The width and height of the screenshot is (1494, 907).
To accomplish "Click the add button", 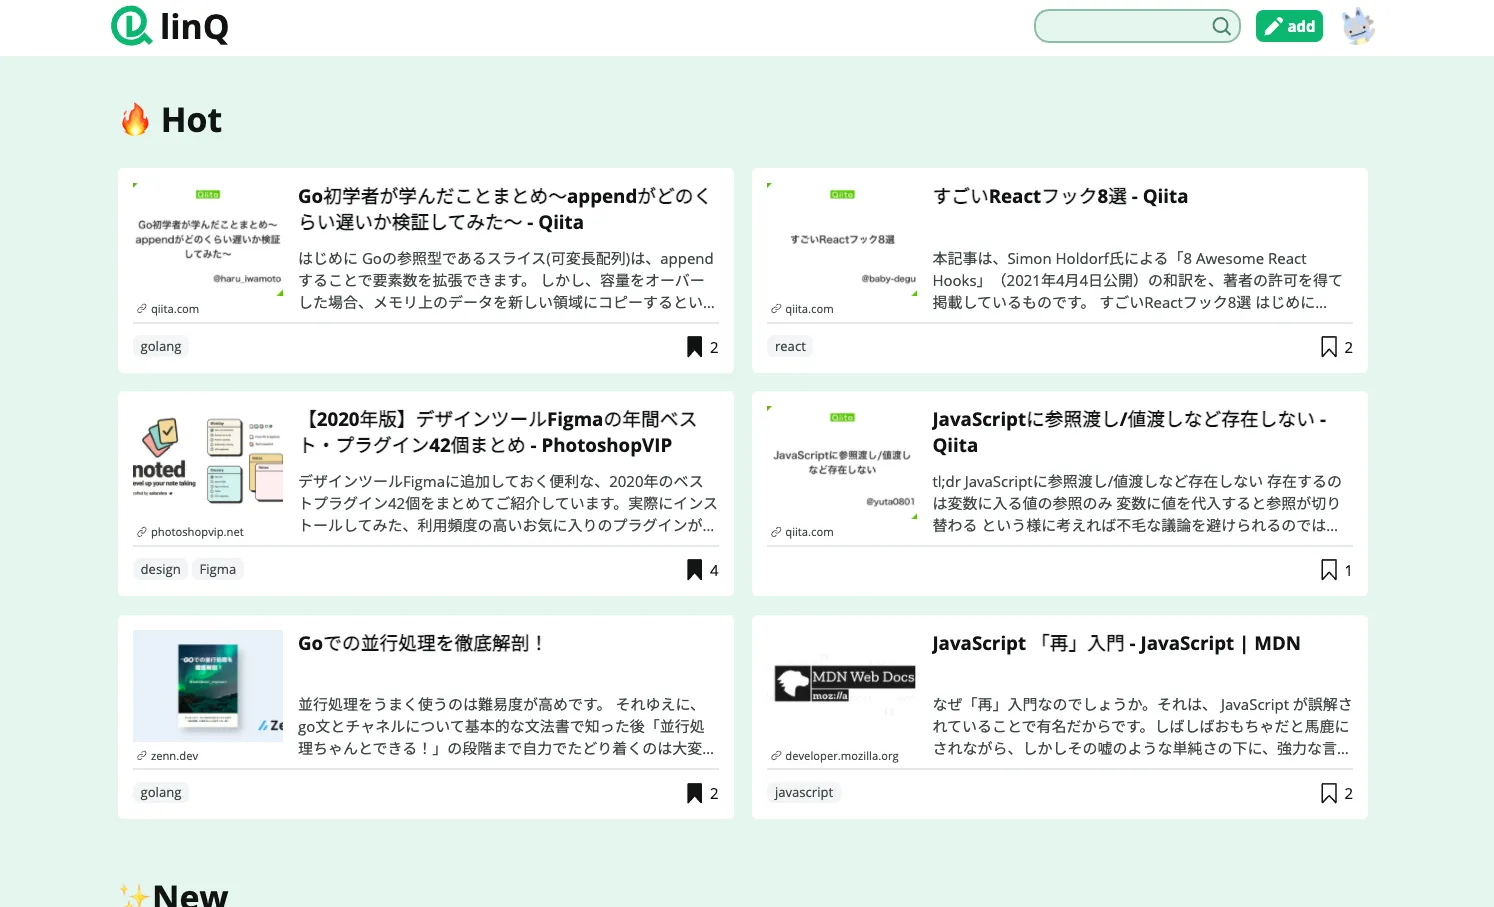I will coord(1289,26).
